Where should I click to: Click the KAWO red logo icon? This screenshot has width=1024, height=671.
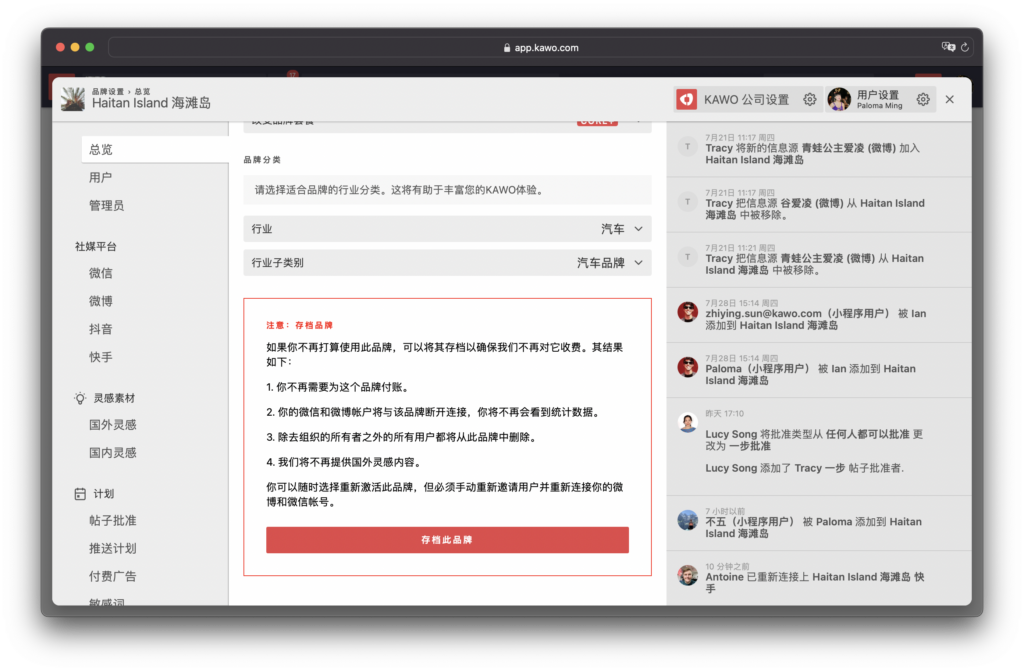[686, 99]
